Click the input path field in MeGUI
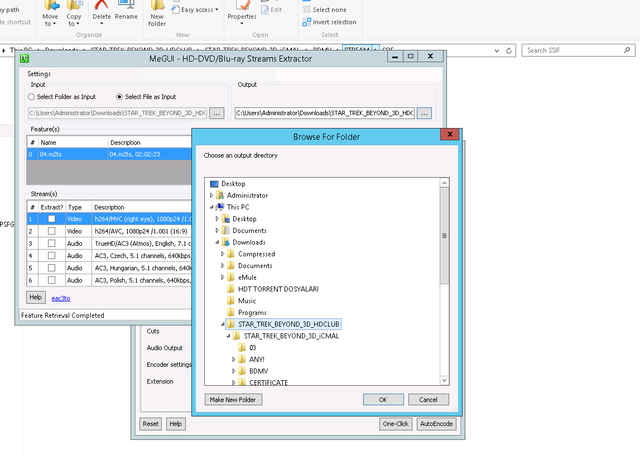 117,113
